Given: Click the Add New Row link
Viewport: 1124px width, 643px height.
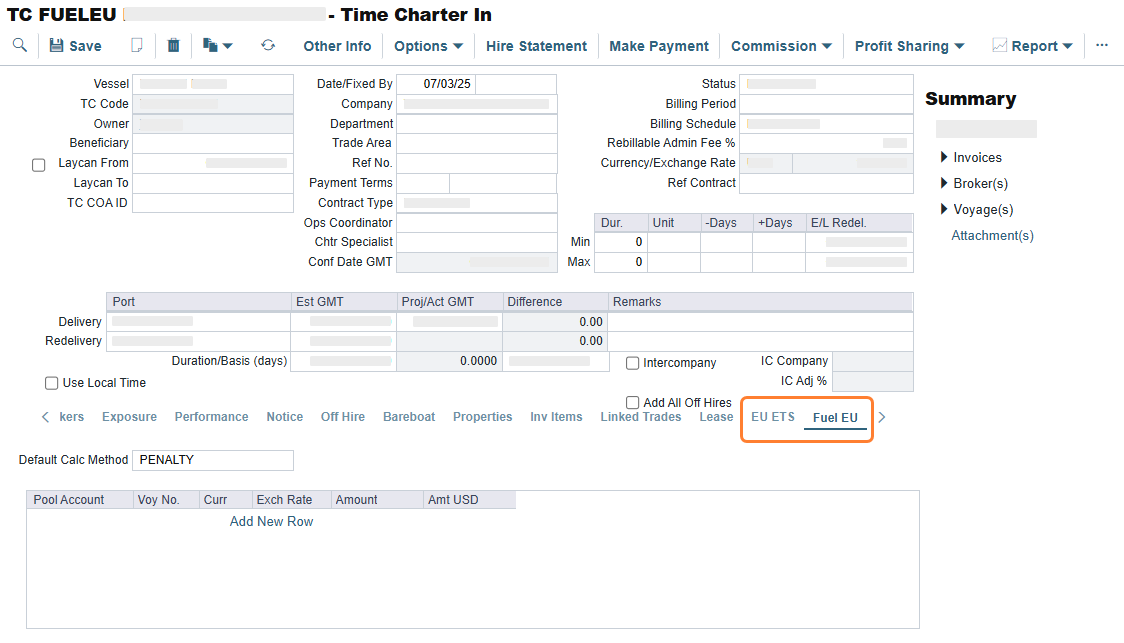Looking at the screenshot, I should (271, 521).
